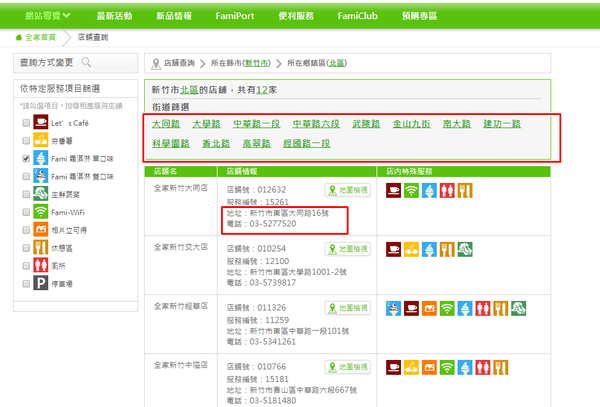600x407 pixels.
Task: Click the restroom icon in 全家新竹中瑞店 row
Action: [483, 367]
